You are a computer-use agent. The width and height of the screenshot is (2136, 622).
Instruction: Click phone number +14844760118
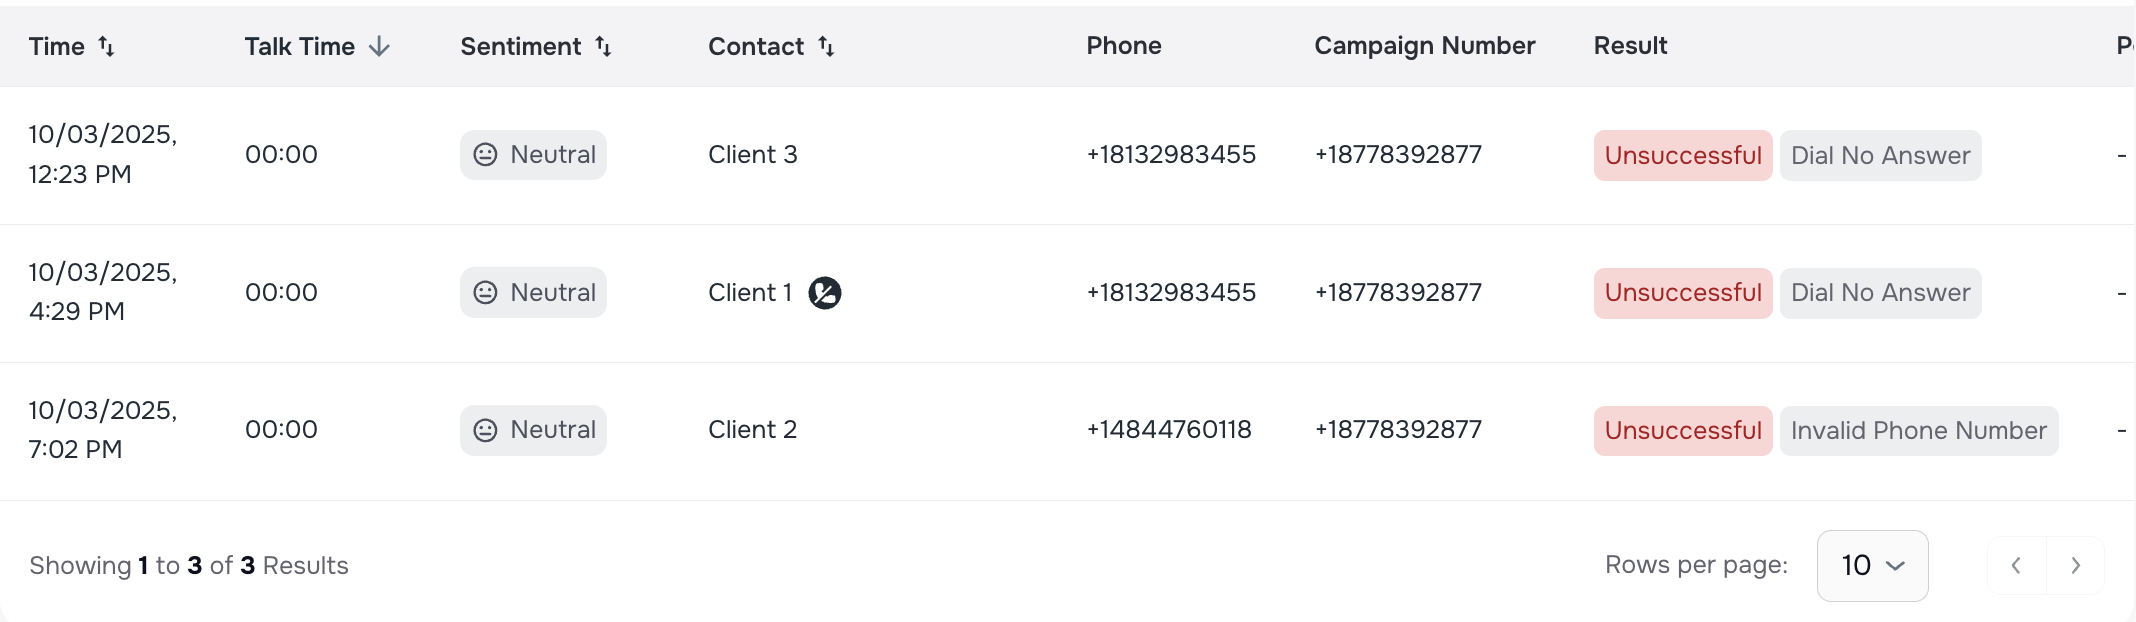point(1169,430)
